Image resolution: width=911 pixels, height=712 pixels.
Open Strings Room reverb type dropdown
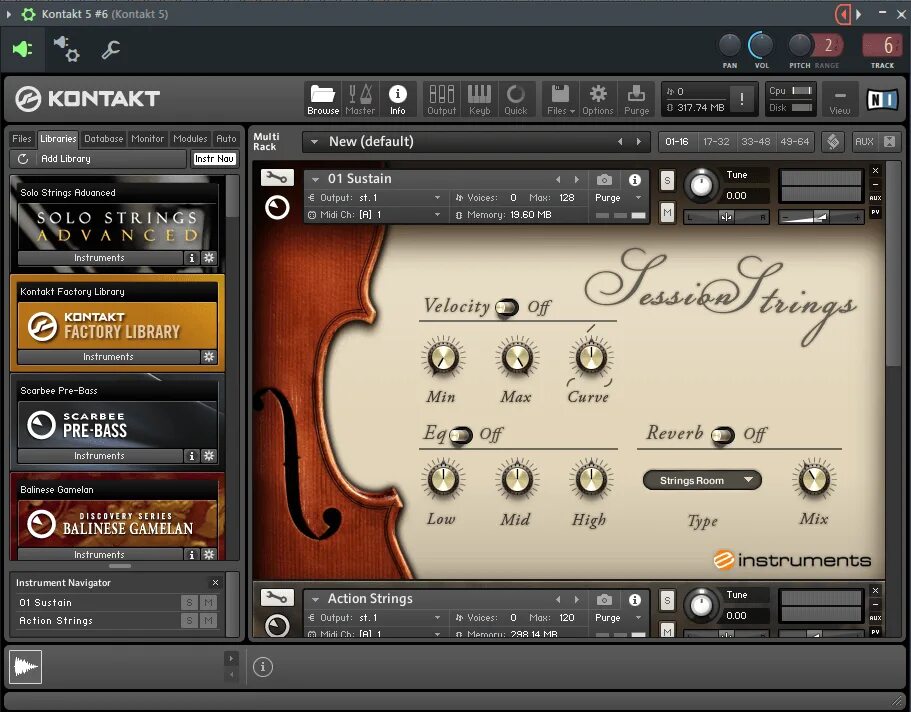click(x=702, y=480)
